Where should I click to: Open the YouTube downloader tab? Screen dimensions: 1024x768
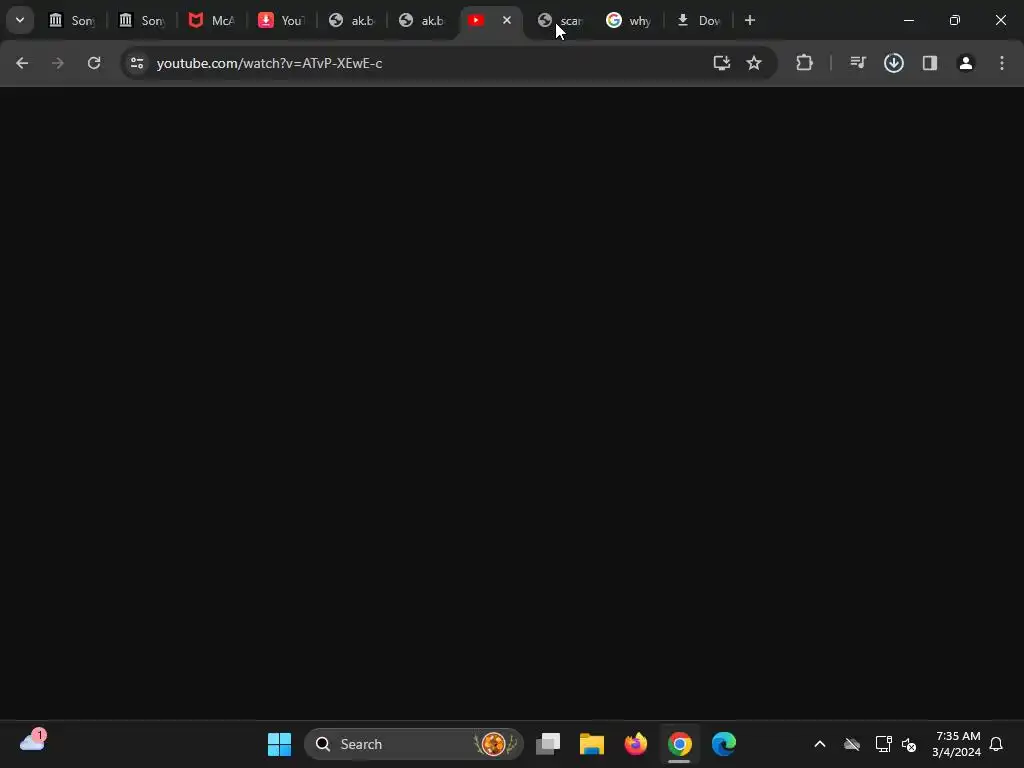coord(281,21)
